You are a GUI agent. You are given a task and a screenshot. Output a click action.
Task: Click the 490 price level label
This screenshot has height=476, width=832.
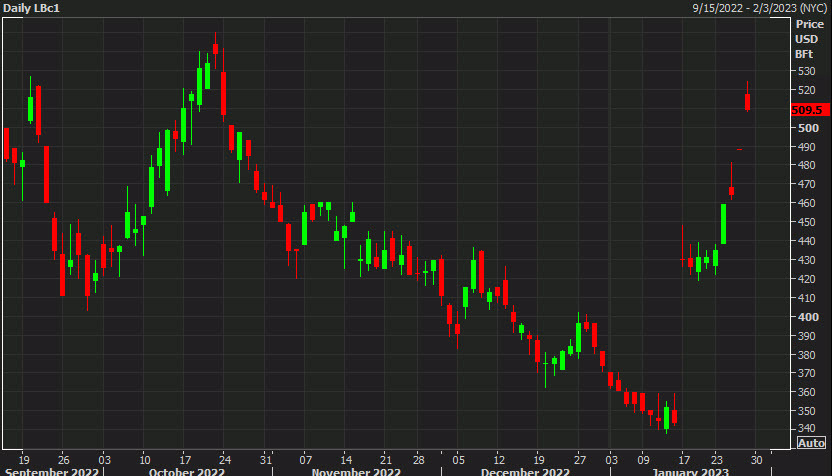(x=806, y=146)
